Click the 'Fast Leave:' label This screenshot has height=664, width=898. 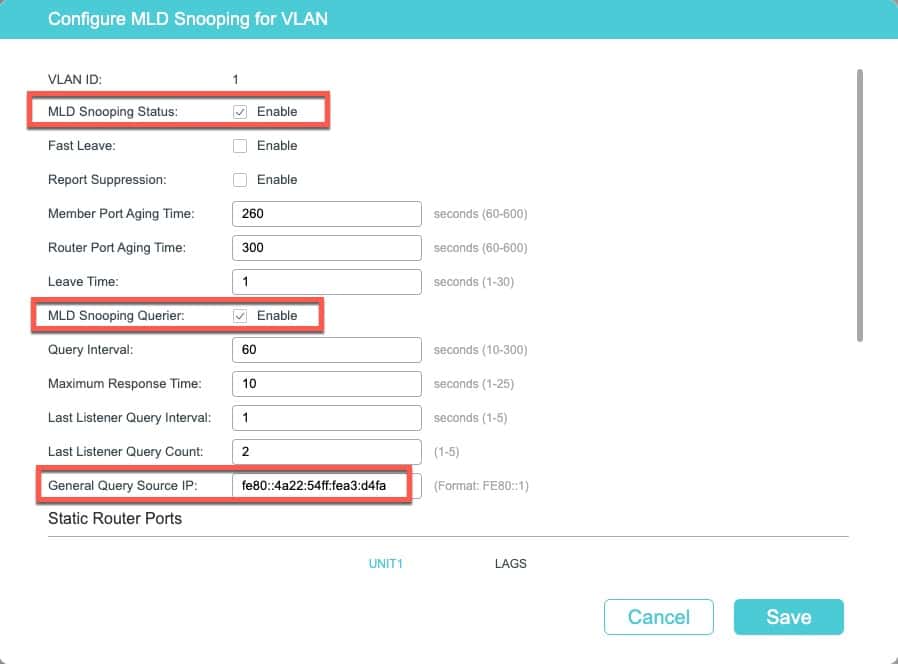pos(82,146)
